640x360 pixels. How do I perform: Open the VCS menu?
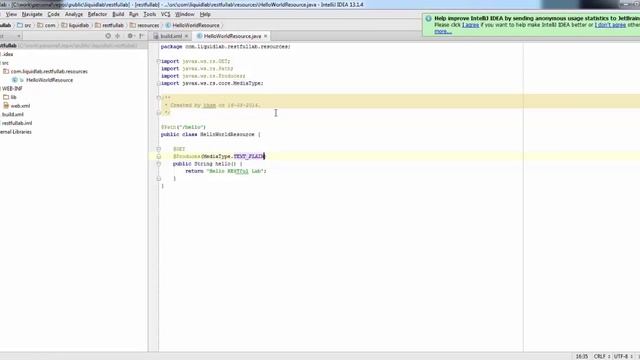pos(165,14)
